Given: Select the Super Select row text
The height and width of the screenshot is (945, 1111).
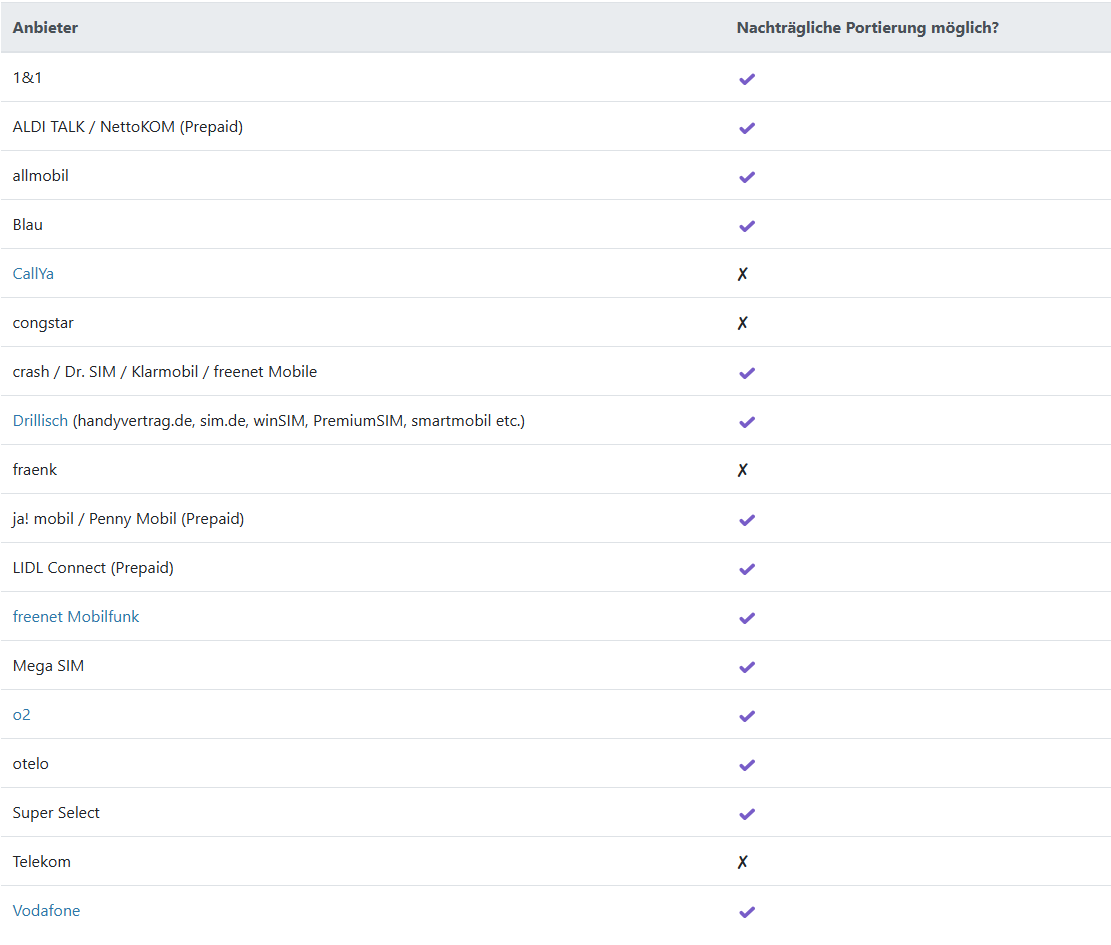Looking at the screenshot, I should click(x=56, y=813).
